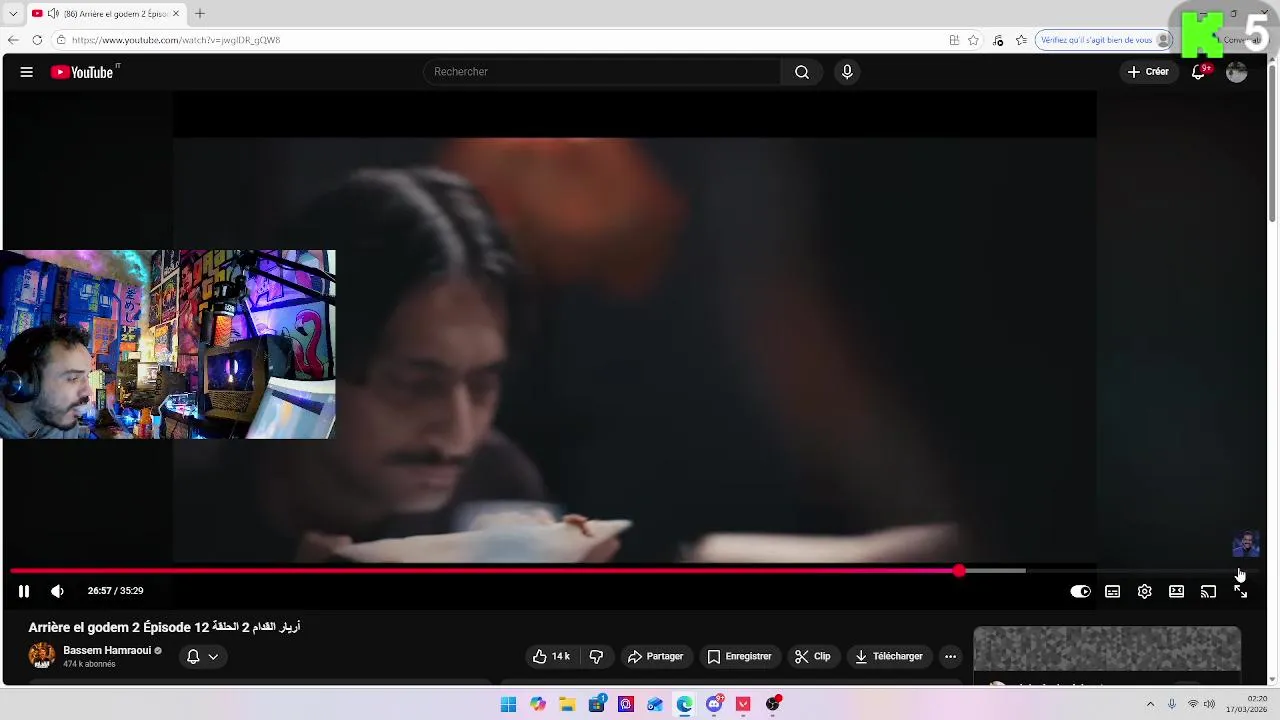Click the address bar URL
Screen dimensions: 1280x720
(176, 40)
